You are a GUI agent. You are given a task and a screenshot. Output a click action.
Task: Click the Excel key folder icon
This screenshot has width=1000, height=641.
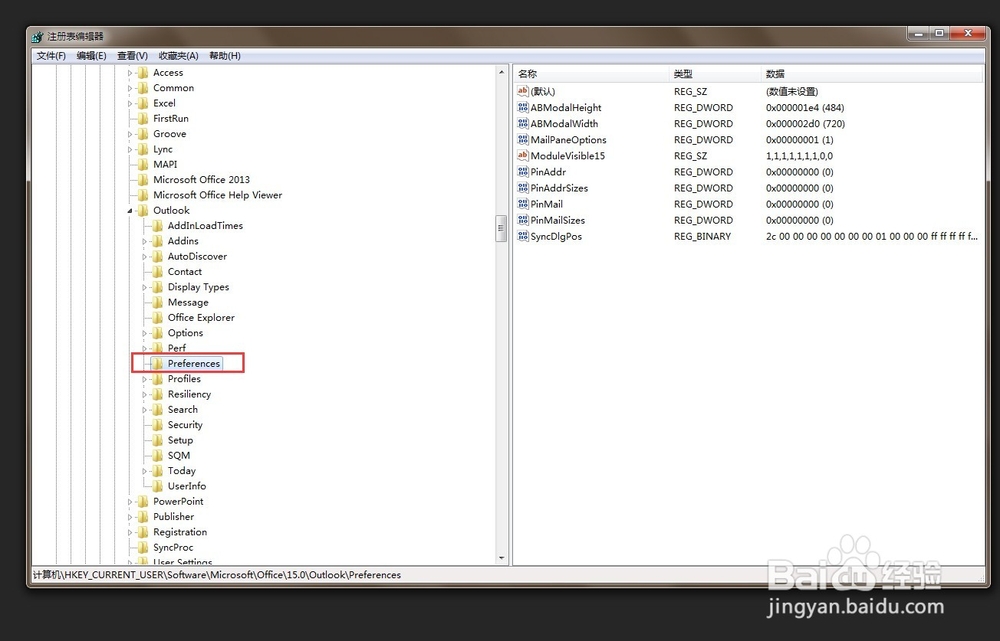143,103
